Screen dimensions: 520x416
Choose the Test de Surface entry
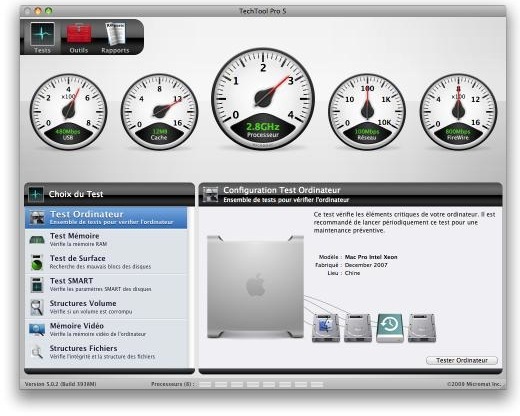pos(107,262)
